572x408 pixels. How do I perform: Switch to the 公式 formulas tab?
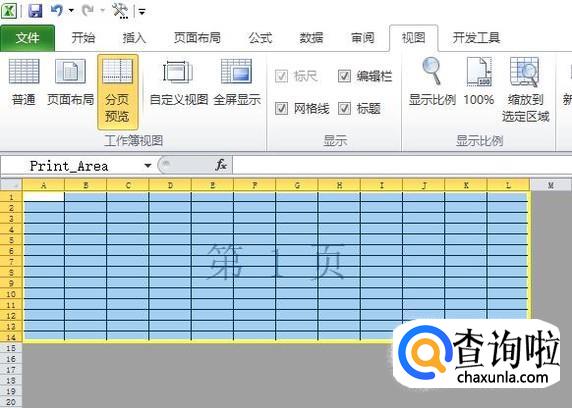pyautogui.click(x=260, y=38)
